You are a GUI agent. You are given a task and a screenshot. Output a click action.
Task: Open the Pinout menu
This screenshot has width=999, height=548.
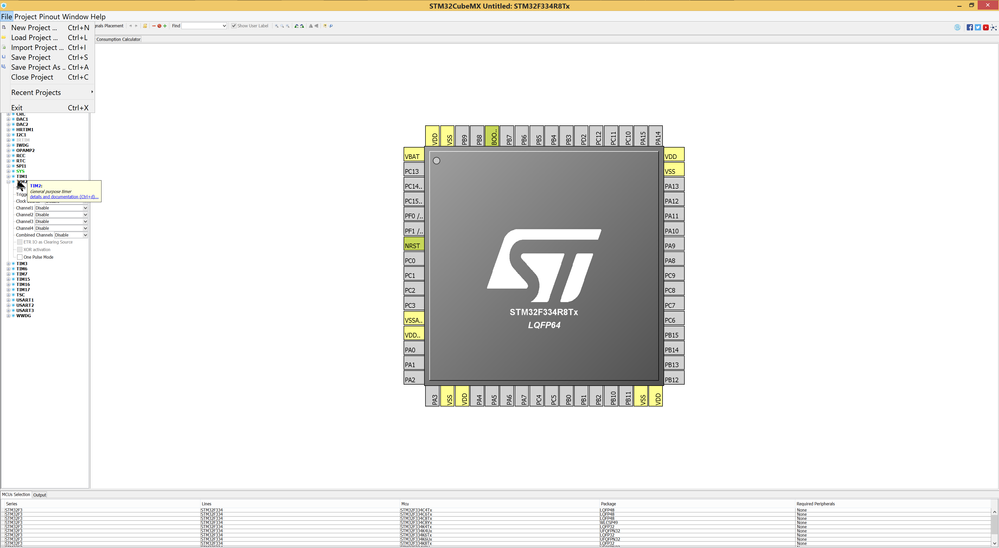50,17
